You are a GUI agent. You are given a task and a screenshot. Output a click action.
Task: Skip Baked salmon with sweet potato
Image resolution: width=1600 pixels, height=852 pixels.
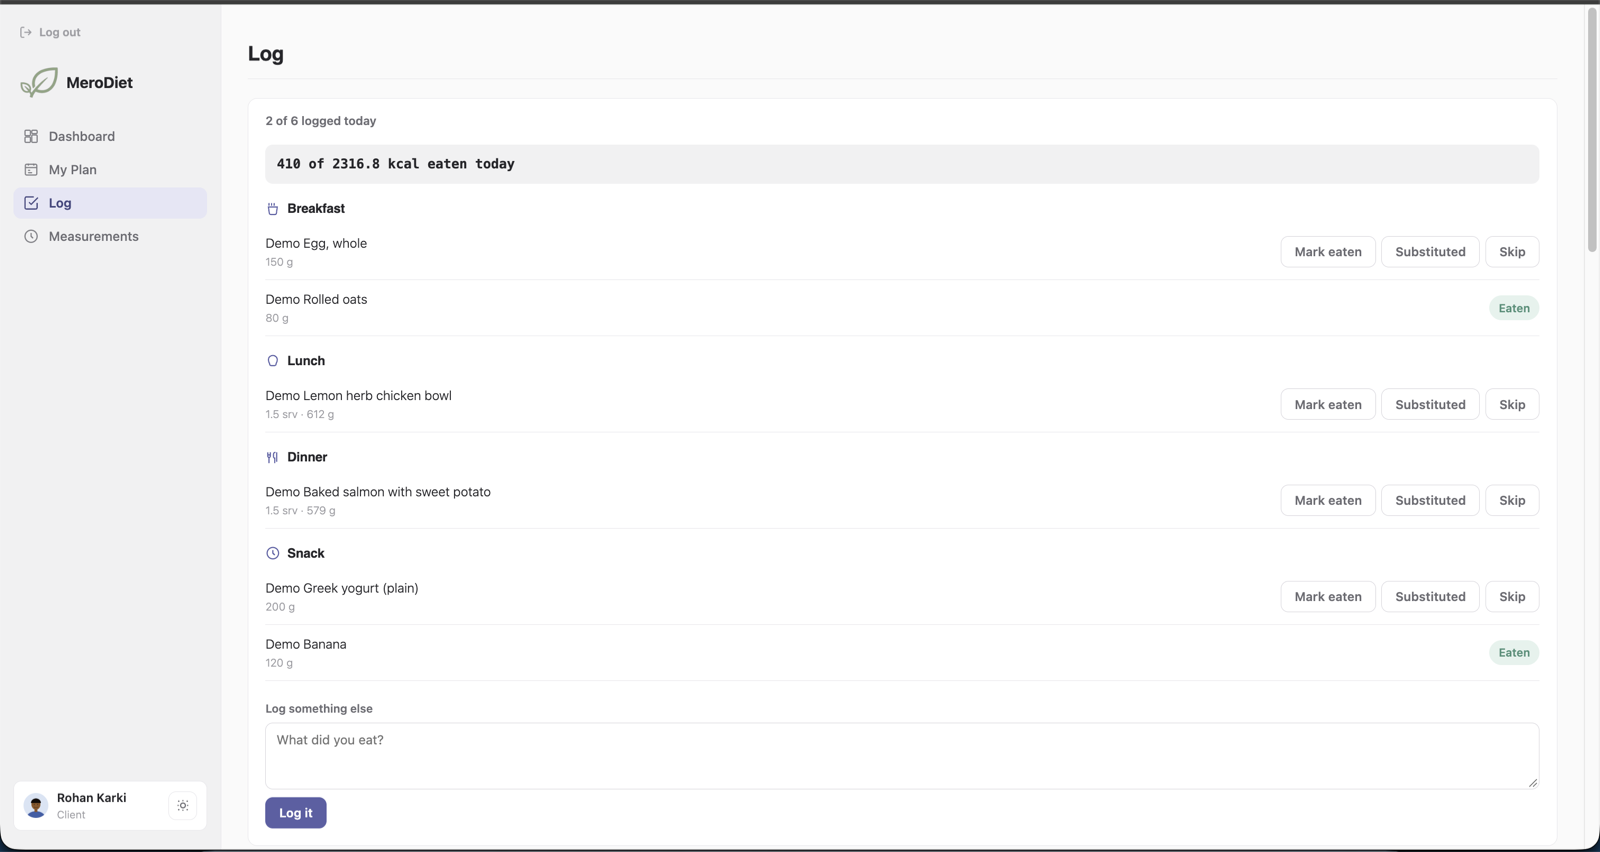1512,500
